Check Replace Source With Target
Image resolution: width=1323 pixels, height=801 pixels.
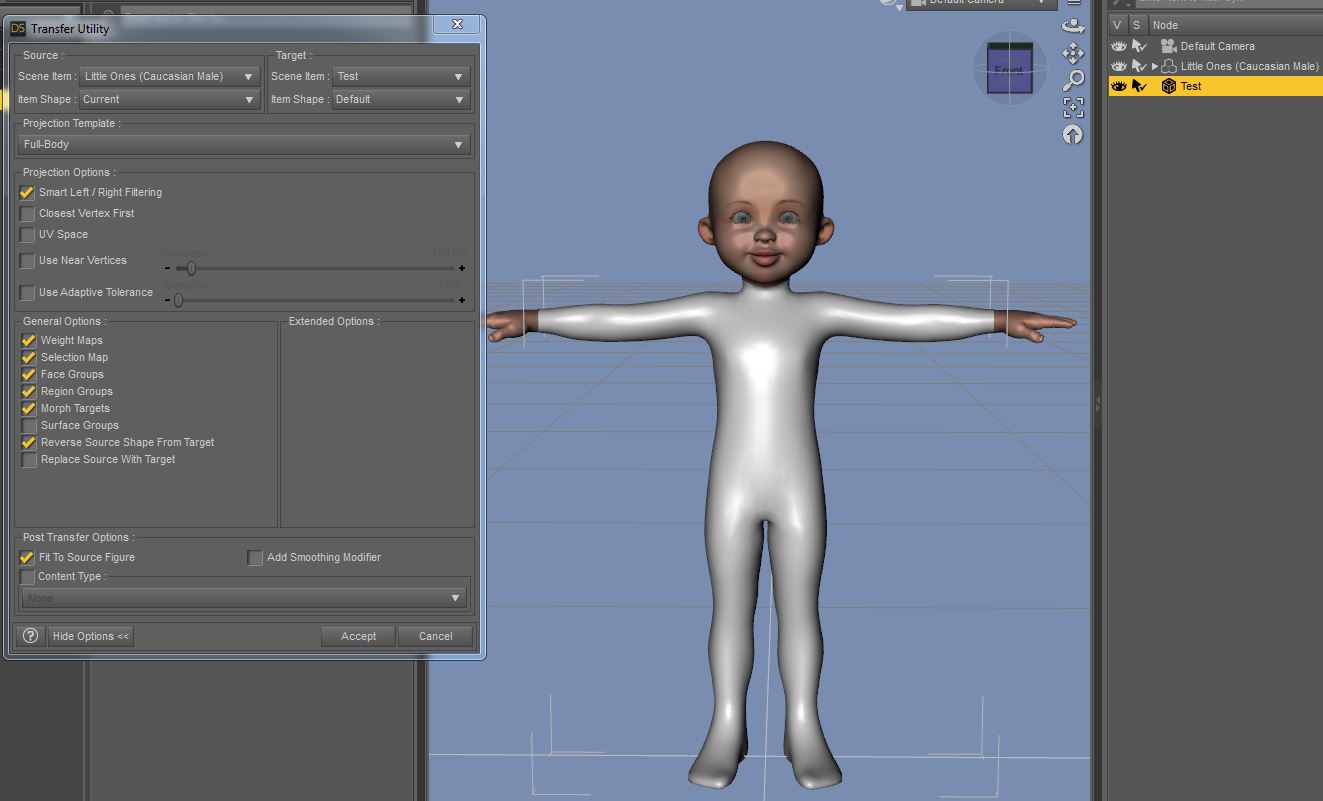[x=29, y=459]
